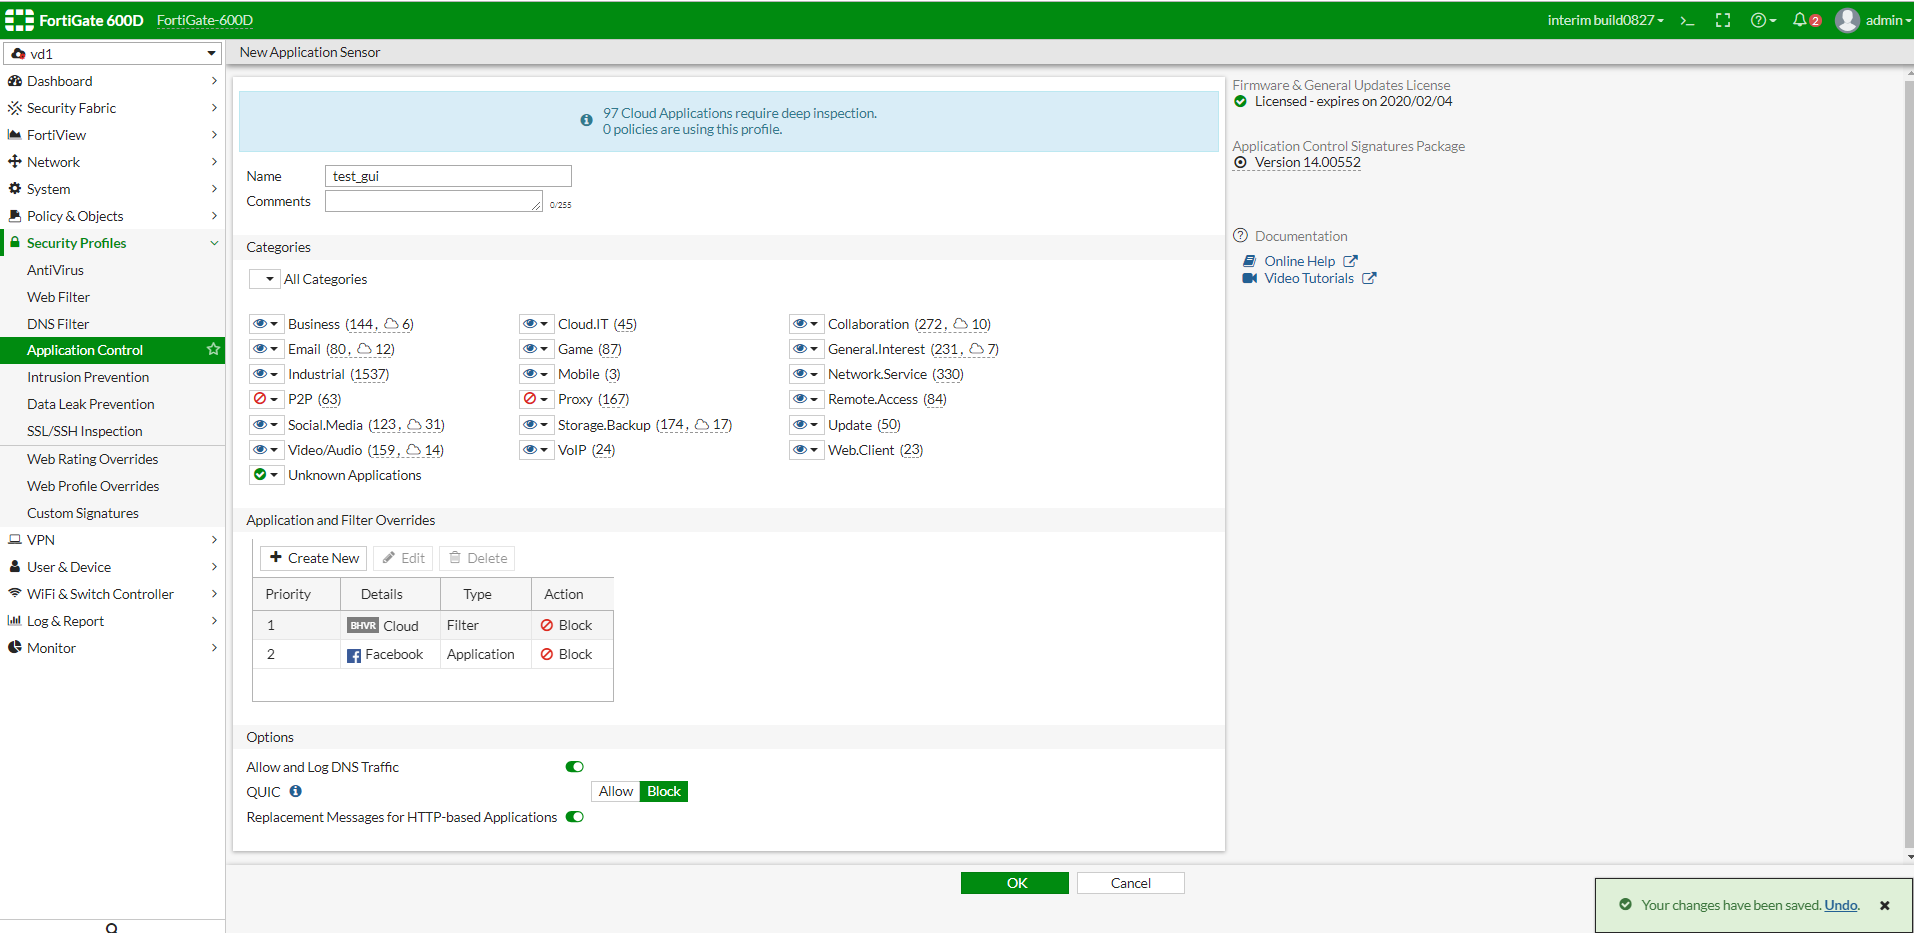Click the Cancel button

click(1130, 883)
